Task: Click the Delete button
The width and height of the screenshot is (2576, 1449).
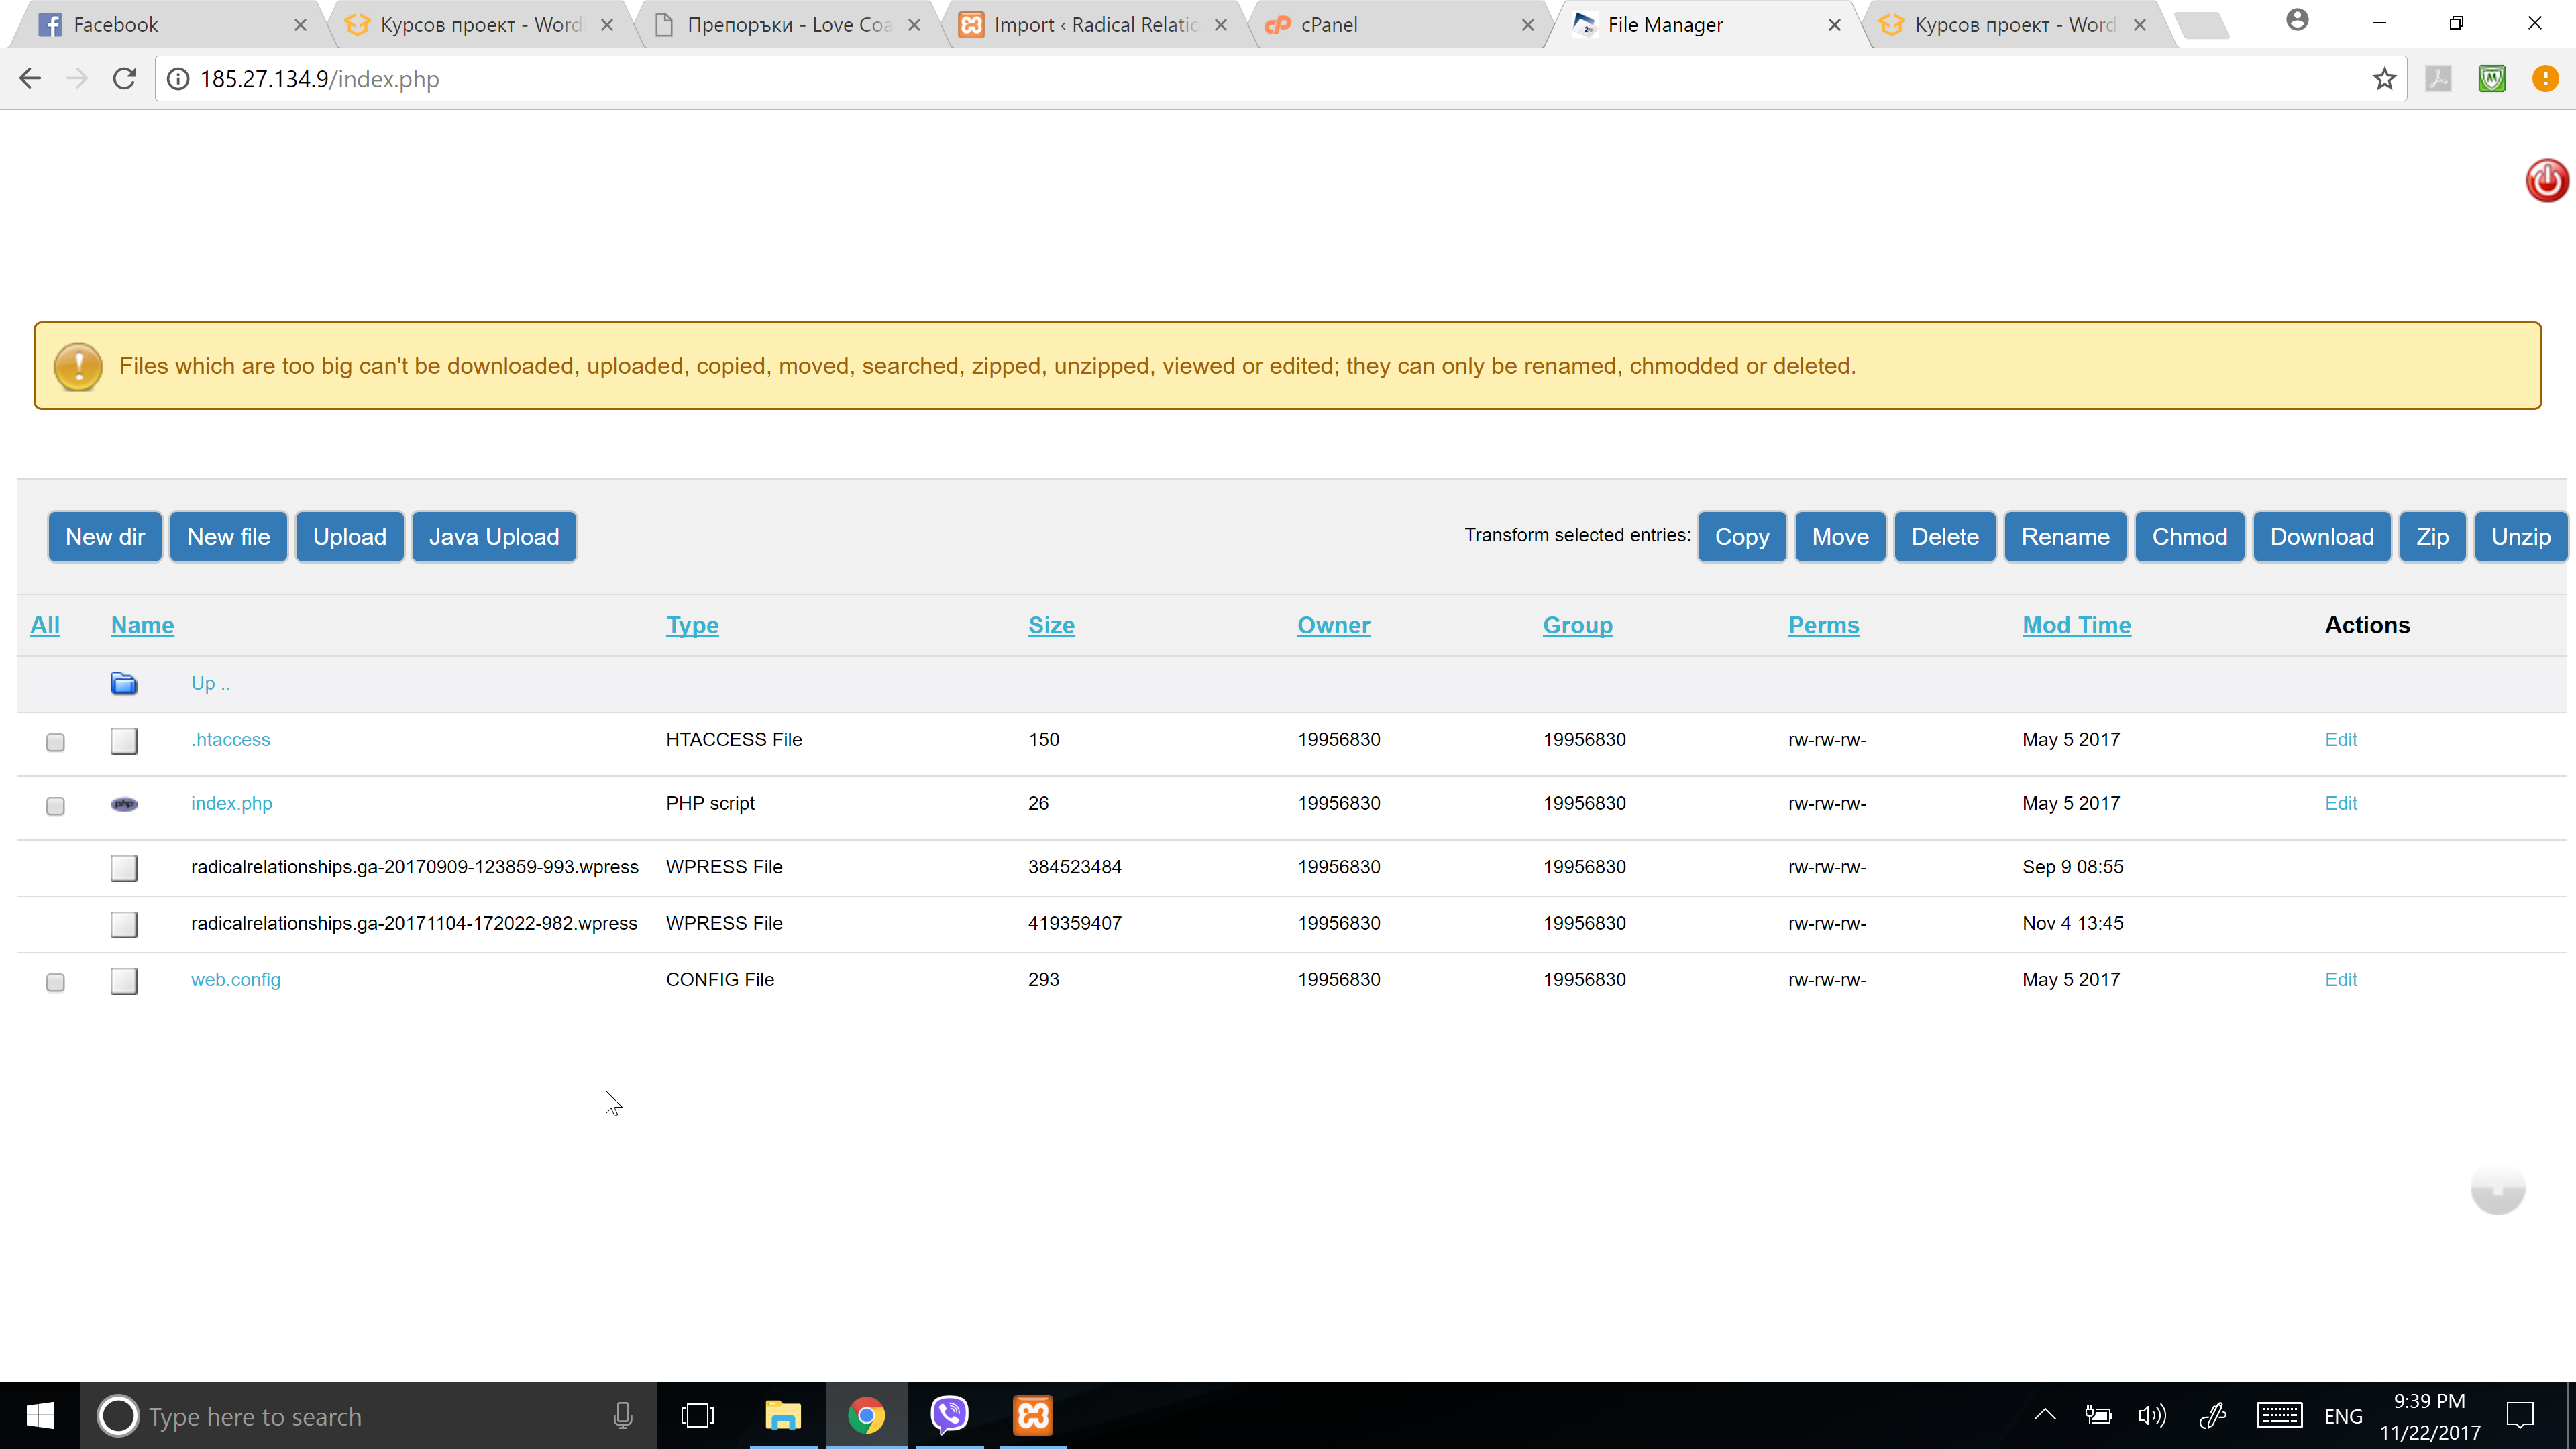Action: pos(1945,537)
